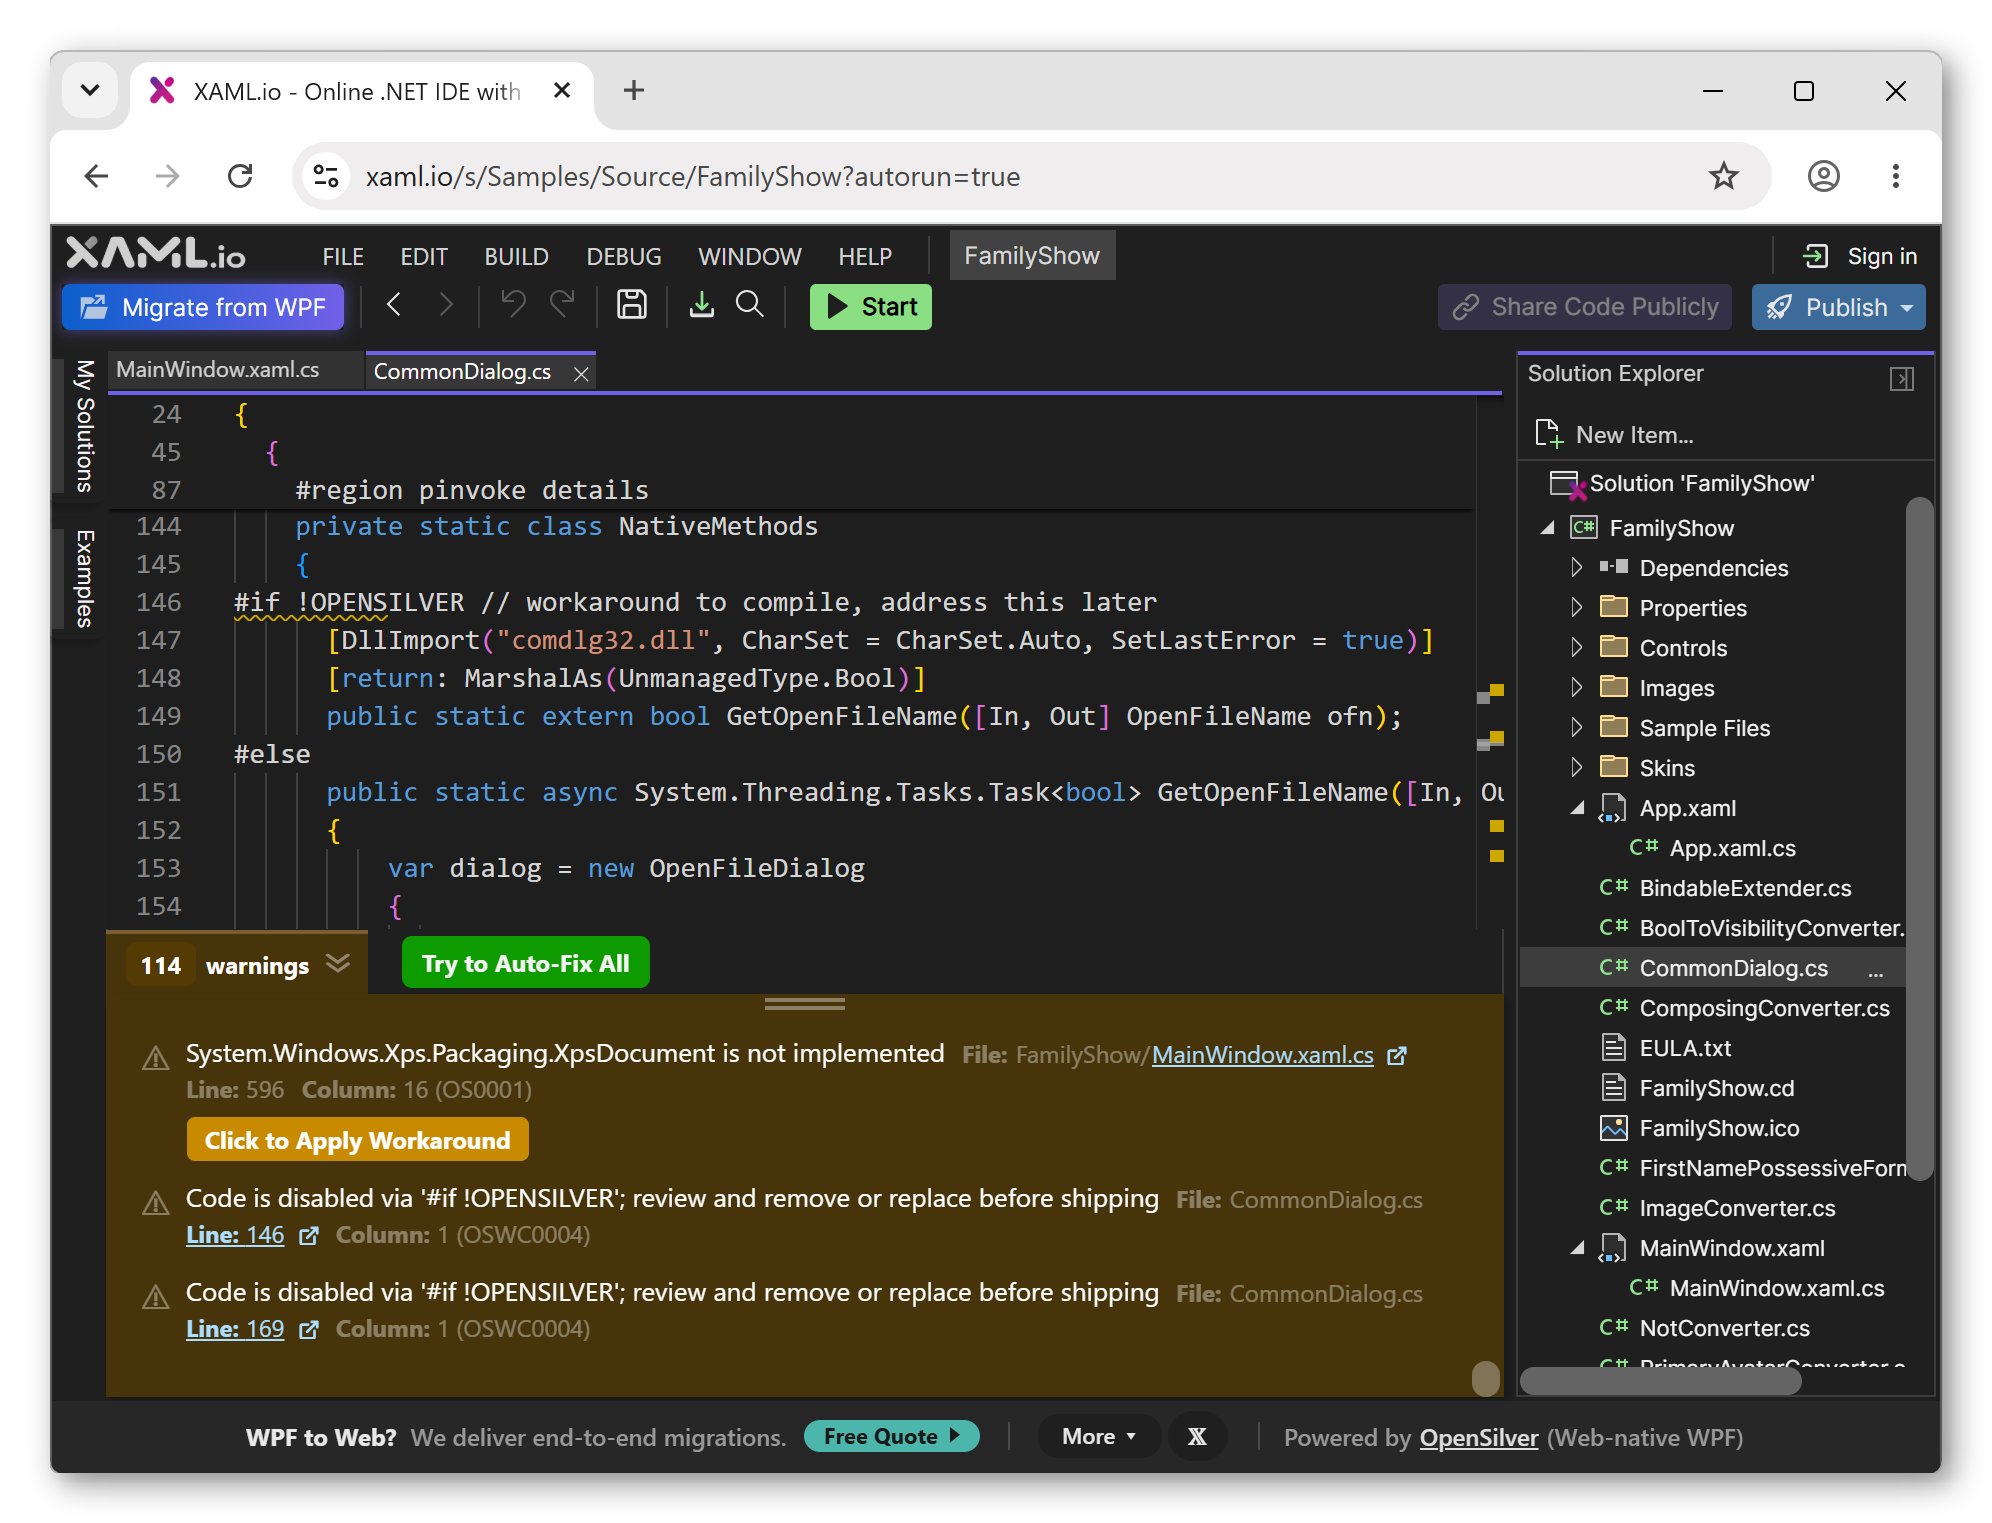Open the tab search dropdown arrow
Screen dimensions: 1992x1523
tap(90, 91)
